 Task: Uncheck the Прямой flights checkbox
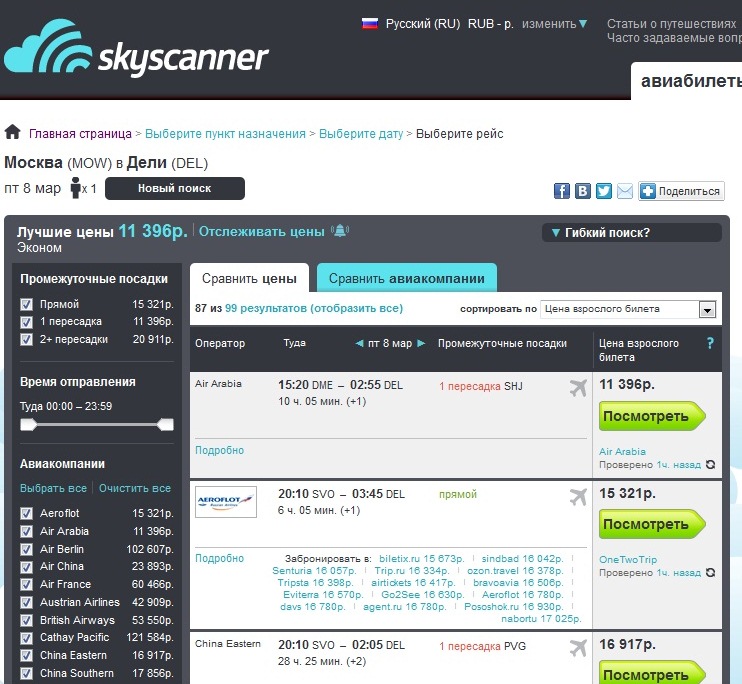click(27, 304)
